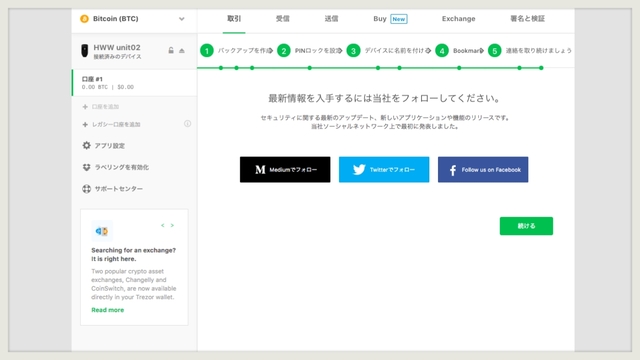Switch to the 取引 tab
The width and height of the screenshot is (640, 360).
234,19
